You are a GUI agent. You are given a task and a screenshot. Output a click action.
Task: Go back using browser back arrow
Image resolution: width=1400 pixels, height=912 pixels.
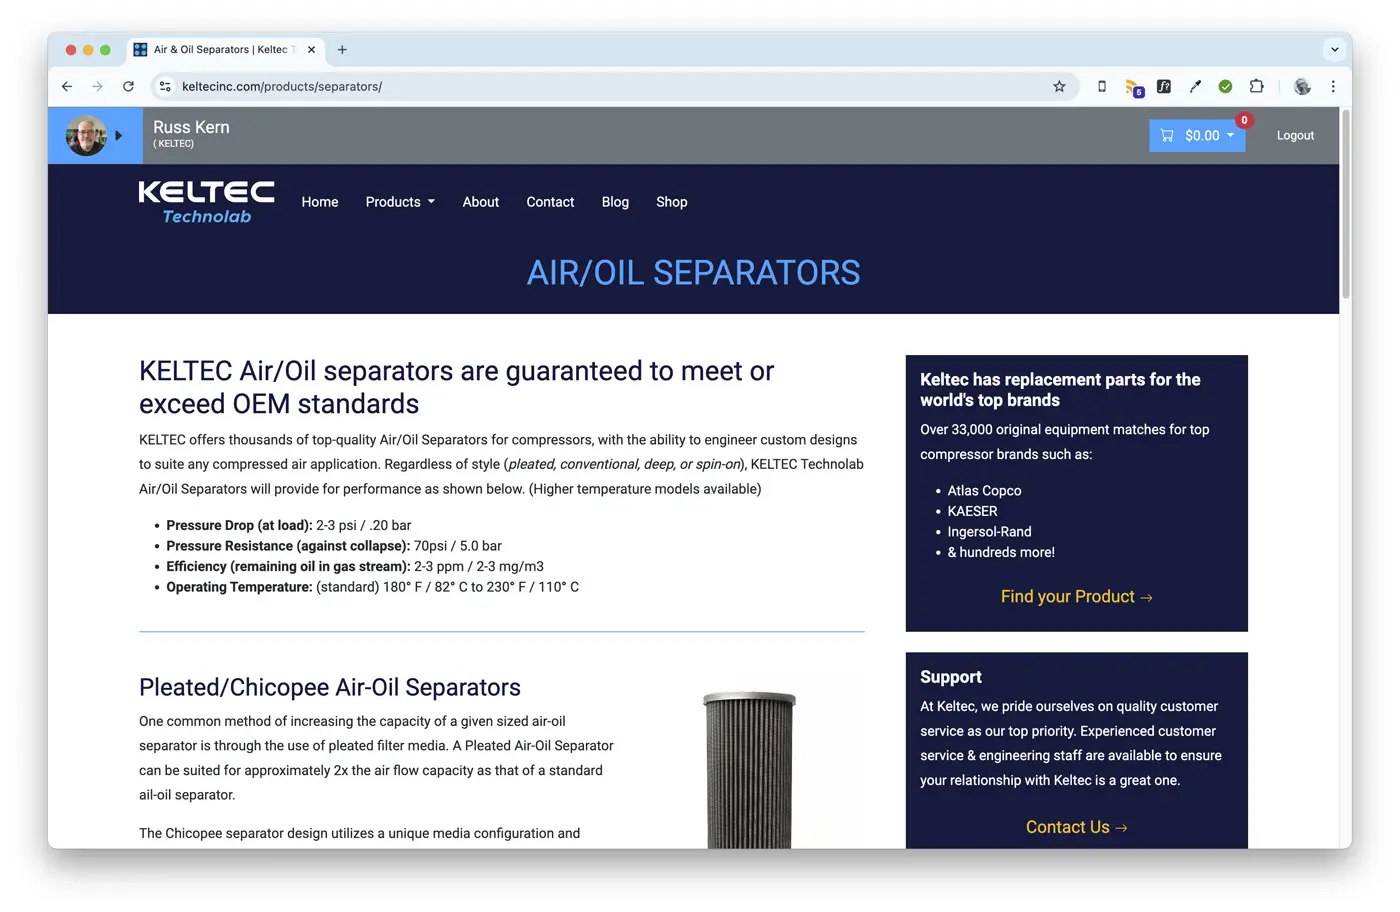(67, 87)
